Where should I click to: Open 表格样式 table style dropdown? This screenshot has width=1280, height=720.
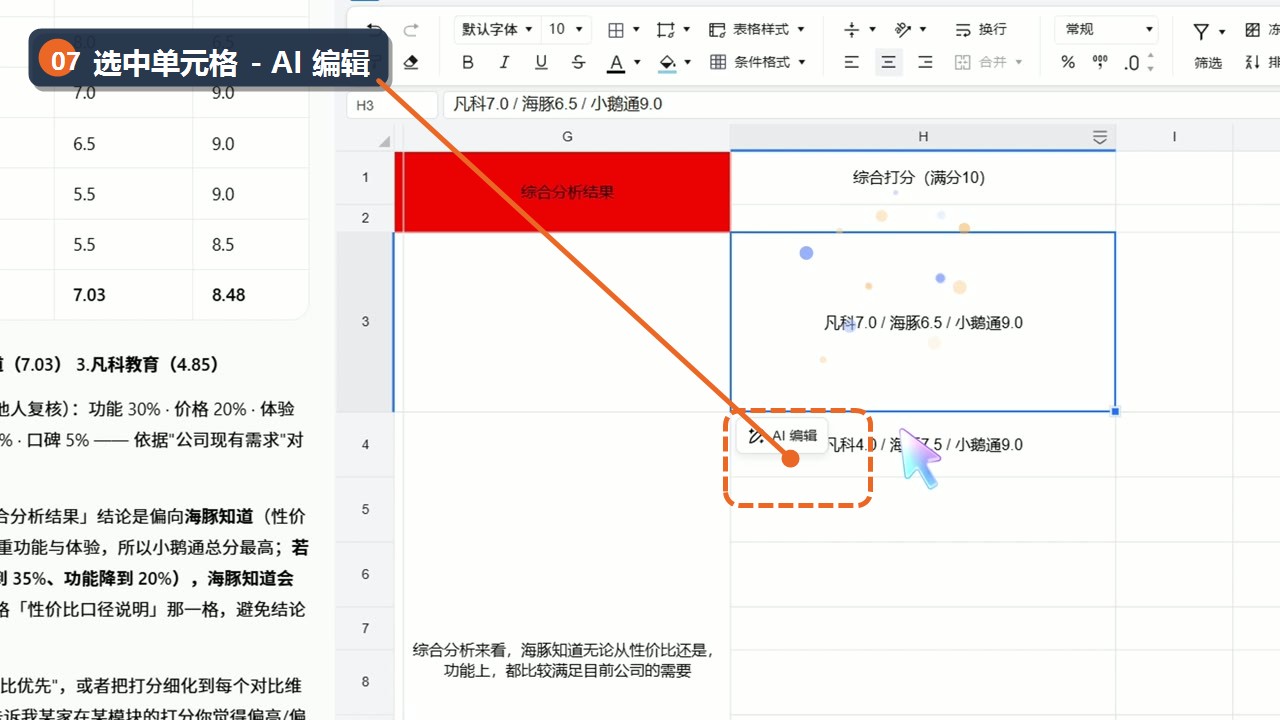coord(757,29)
